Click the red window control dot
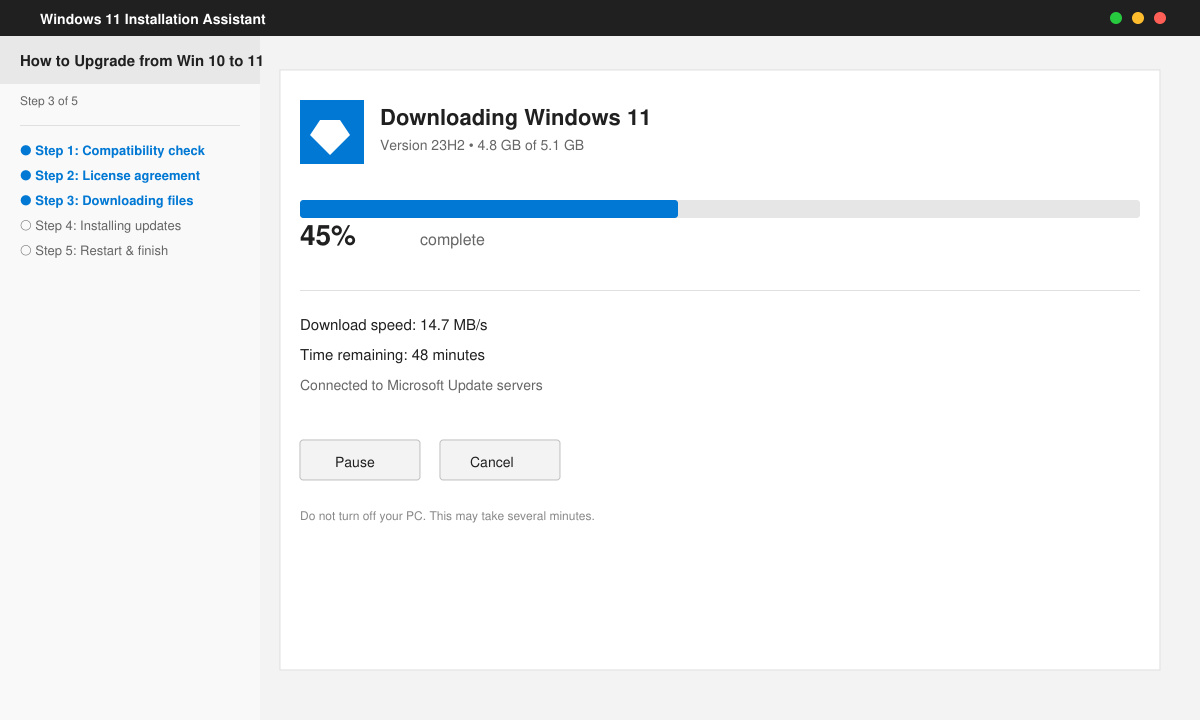 (1160, 18)
